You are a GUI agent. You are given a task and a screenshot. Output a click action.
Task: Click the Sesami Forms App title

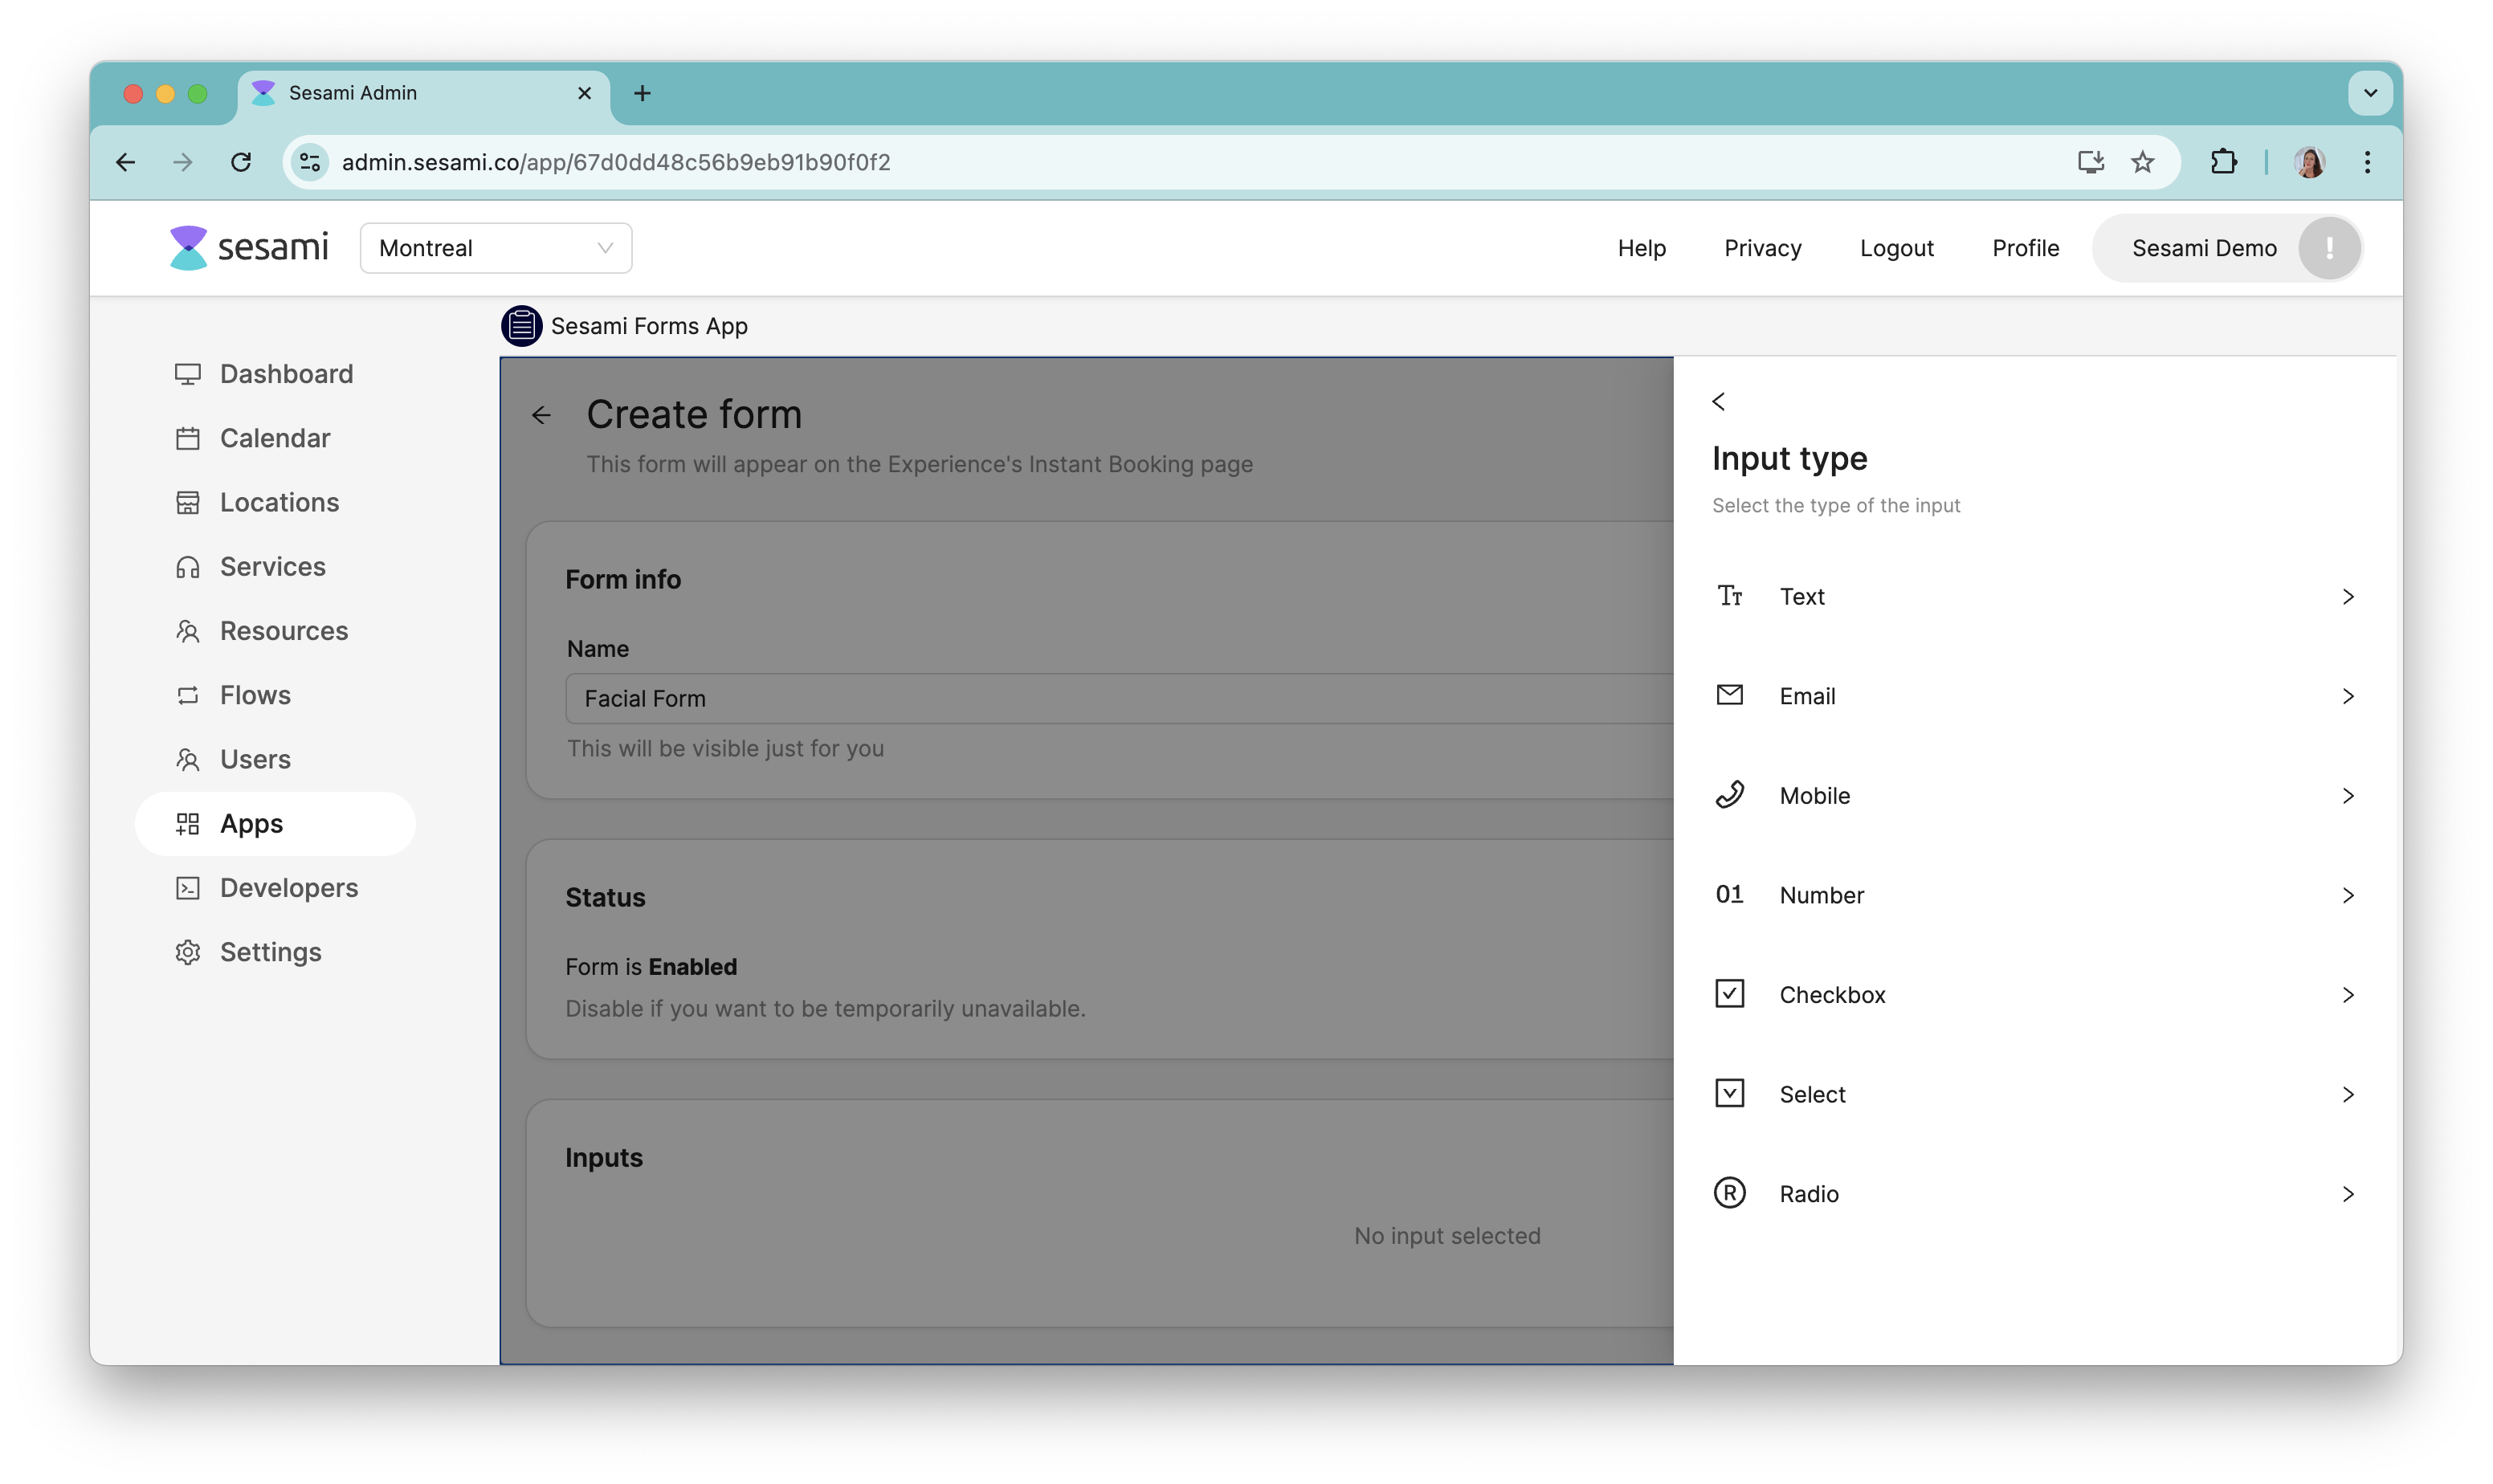[649, 326]
